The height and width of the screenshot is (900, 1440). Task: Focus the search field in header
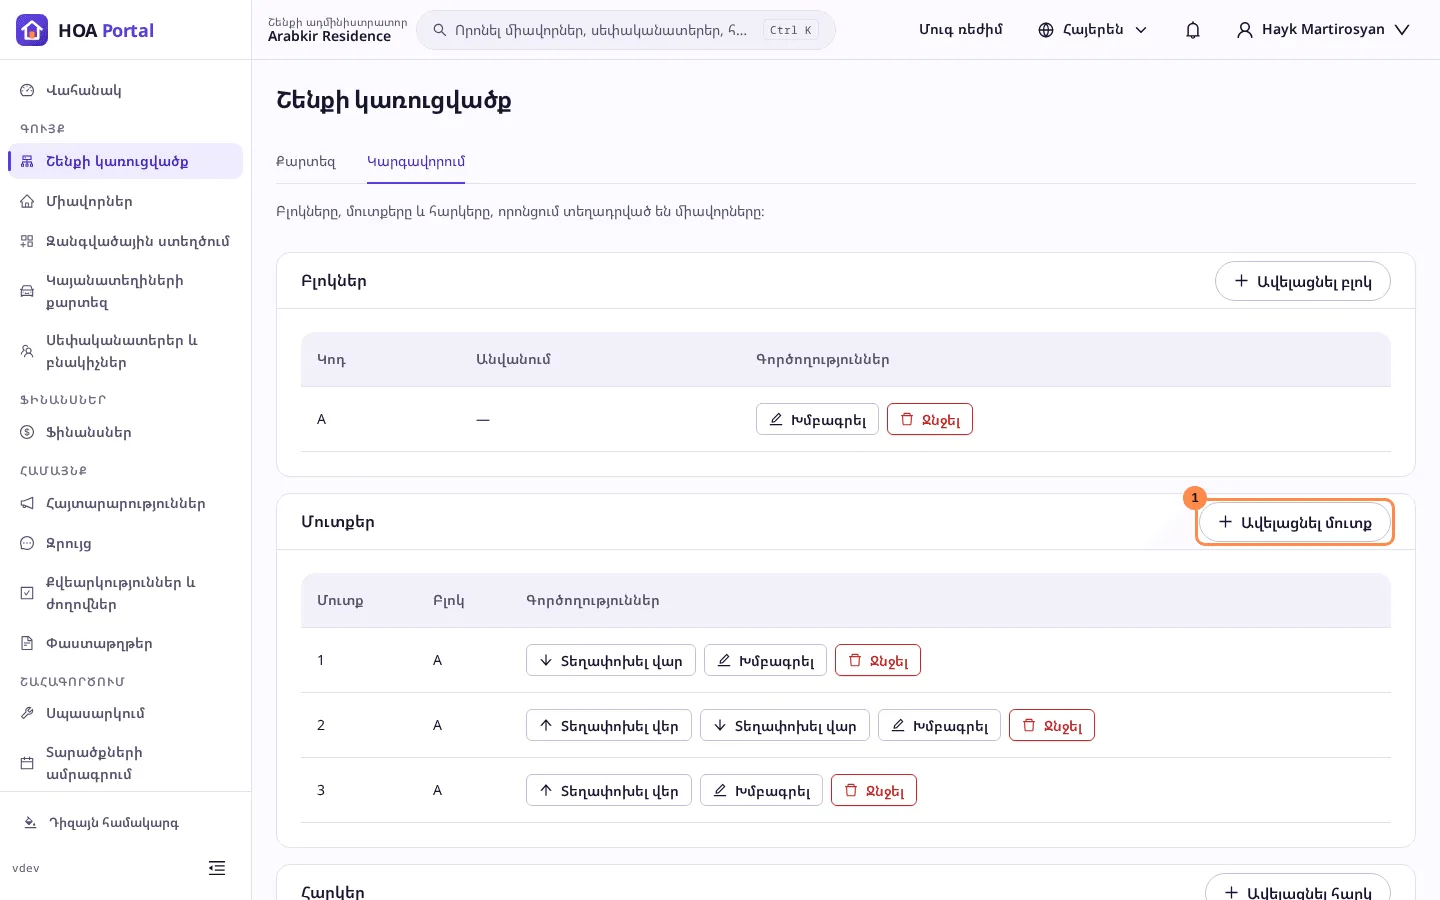point(626,30)
